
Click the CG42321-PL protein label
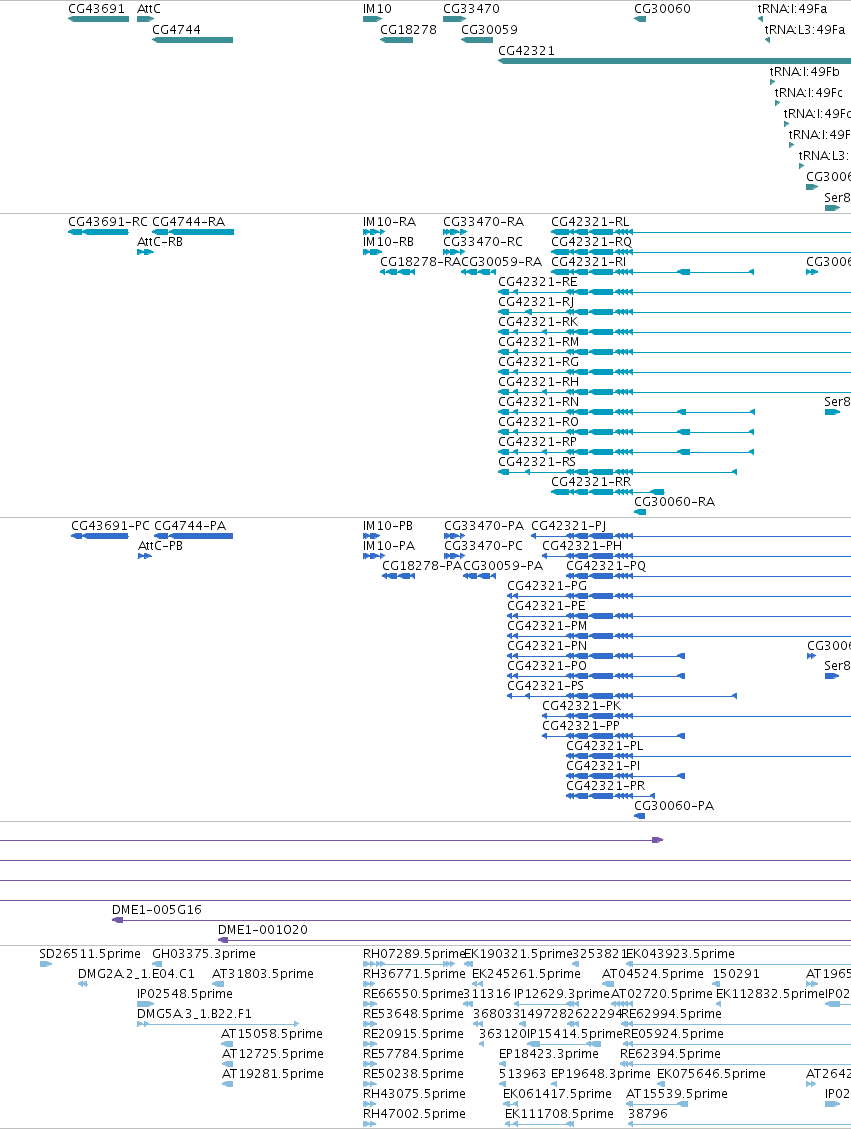605,747
